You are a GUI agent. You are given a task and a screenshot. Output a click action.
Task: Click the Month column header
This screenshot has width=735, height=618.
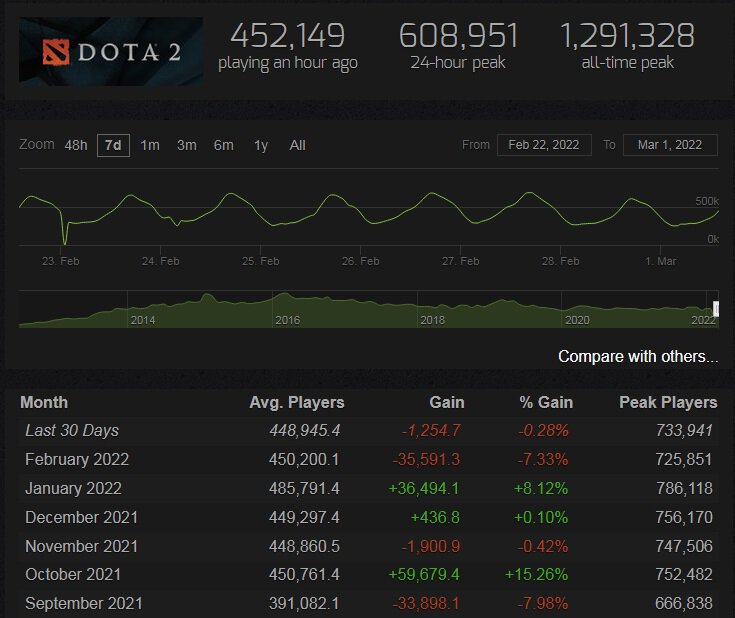pos(44,402)
